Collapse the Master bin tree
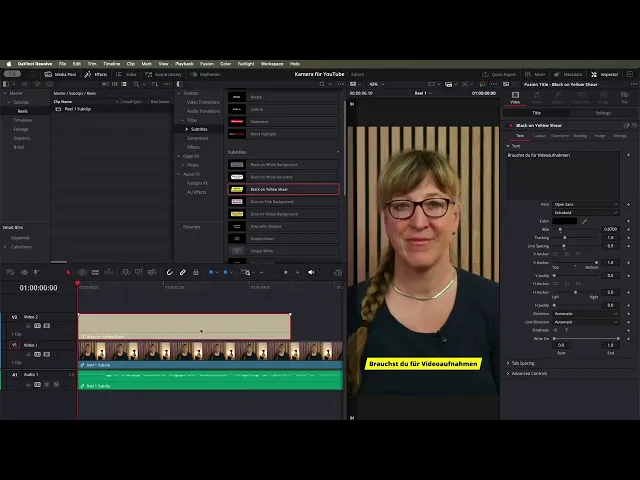The width and height of the screenshot is (640, 480). [5, 93]
